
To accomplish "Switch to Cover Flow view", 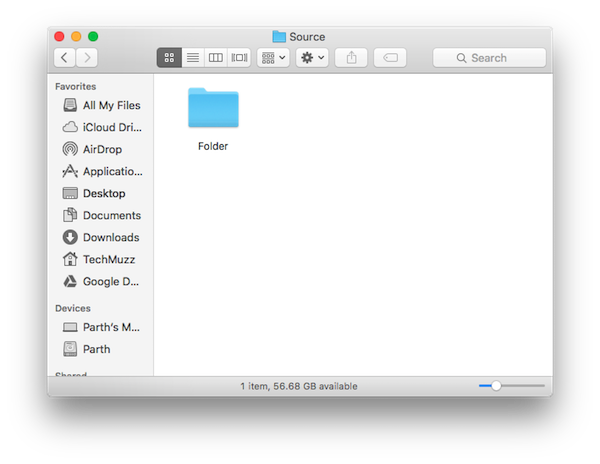I will click(239, 58).
